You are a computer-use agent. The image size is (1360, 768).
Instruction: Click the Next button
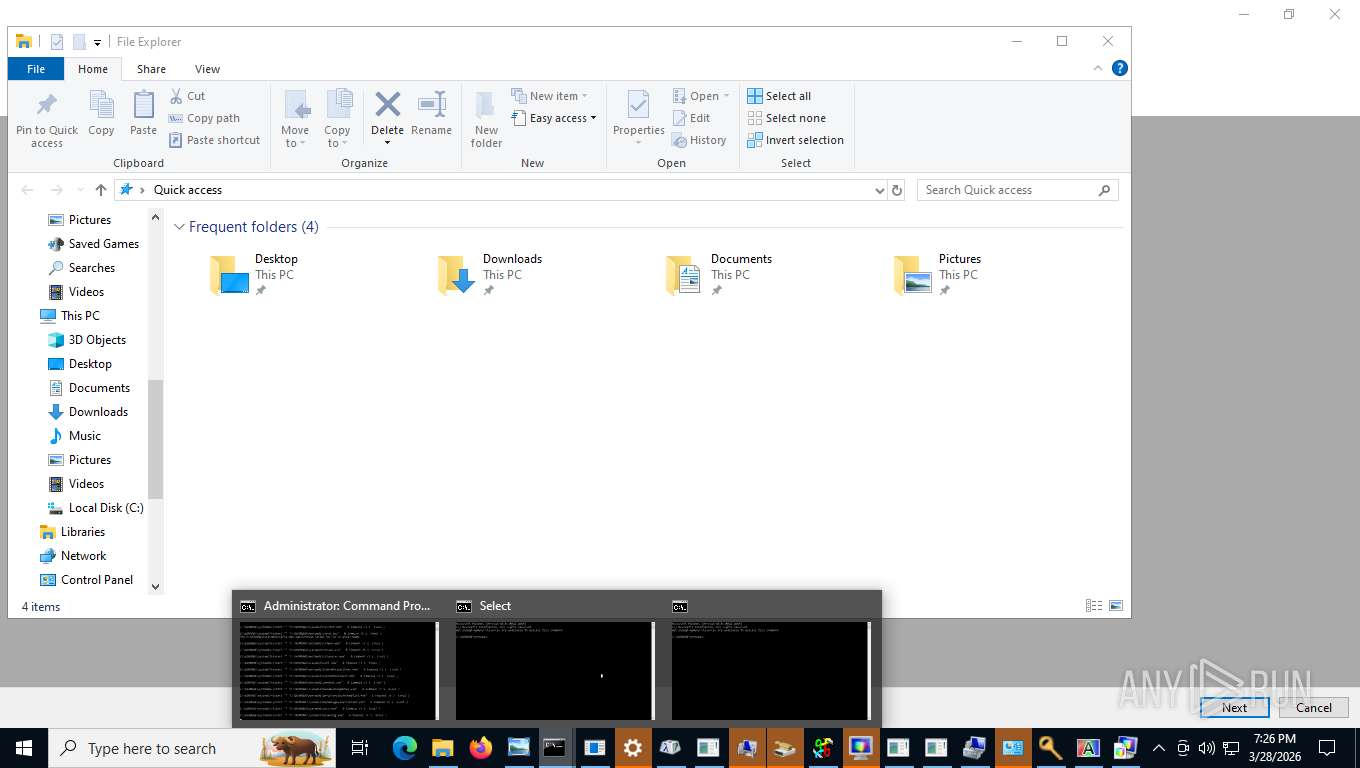click(1234, 707)
